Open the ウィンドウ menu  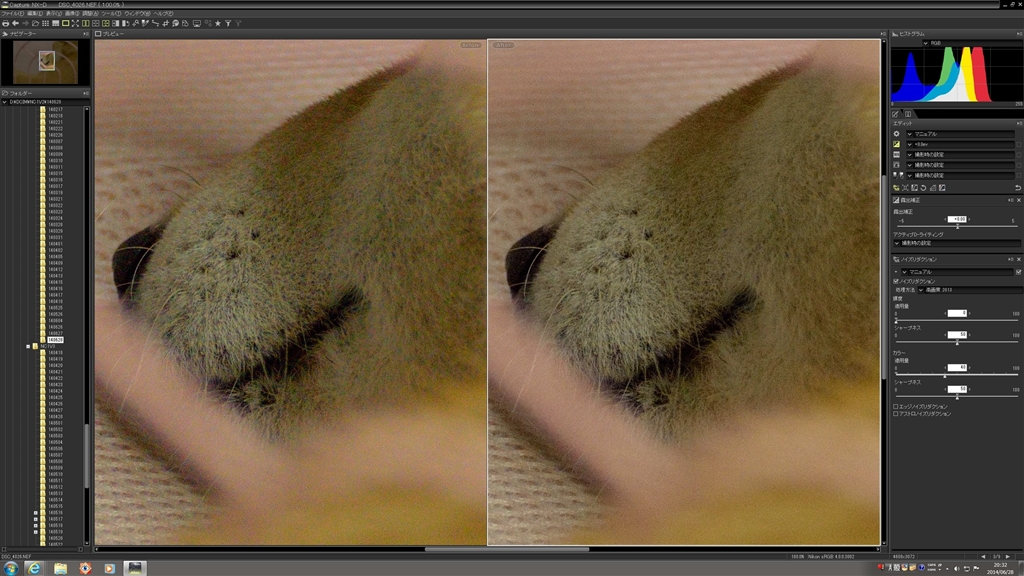[137, 13]
